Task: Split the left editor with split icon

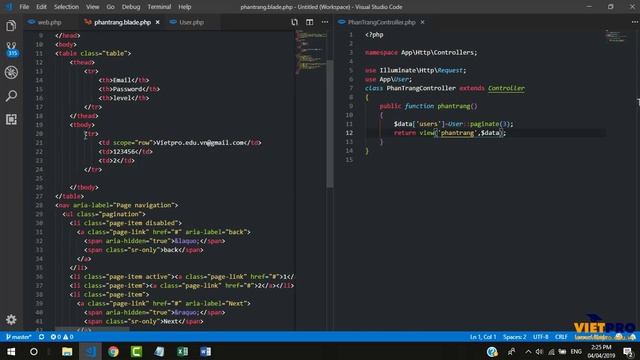Action: click(x=309, y=22)
